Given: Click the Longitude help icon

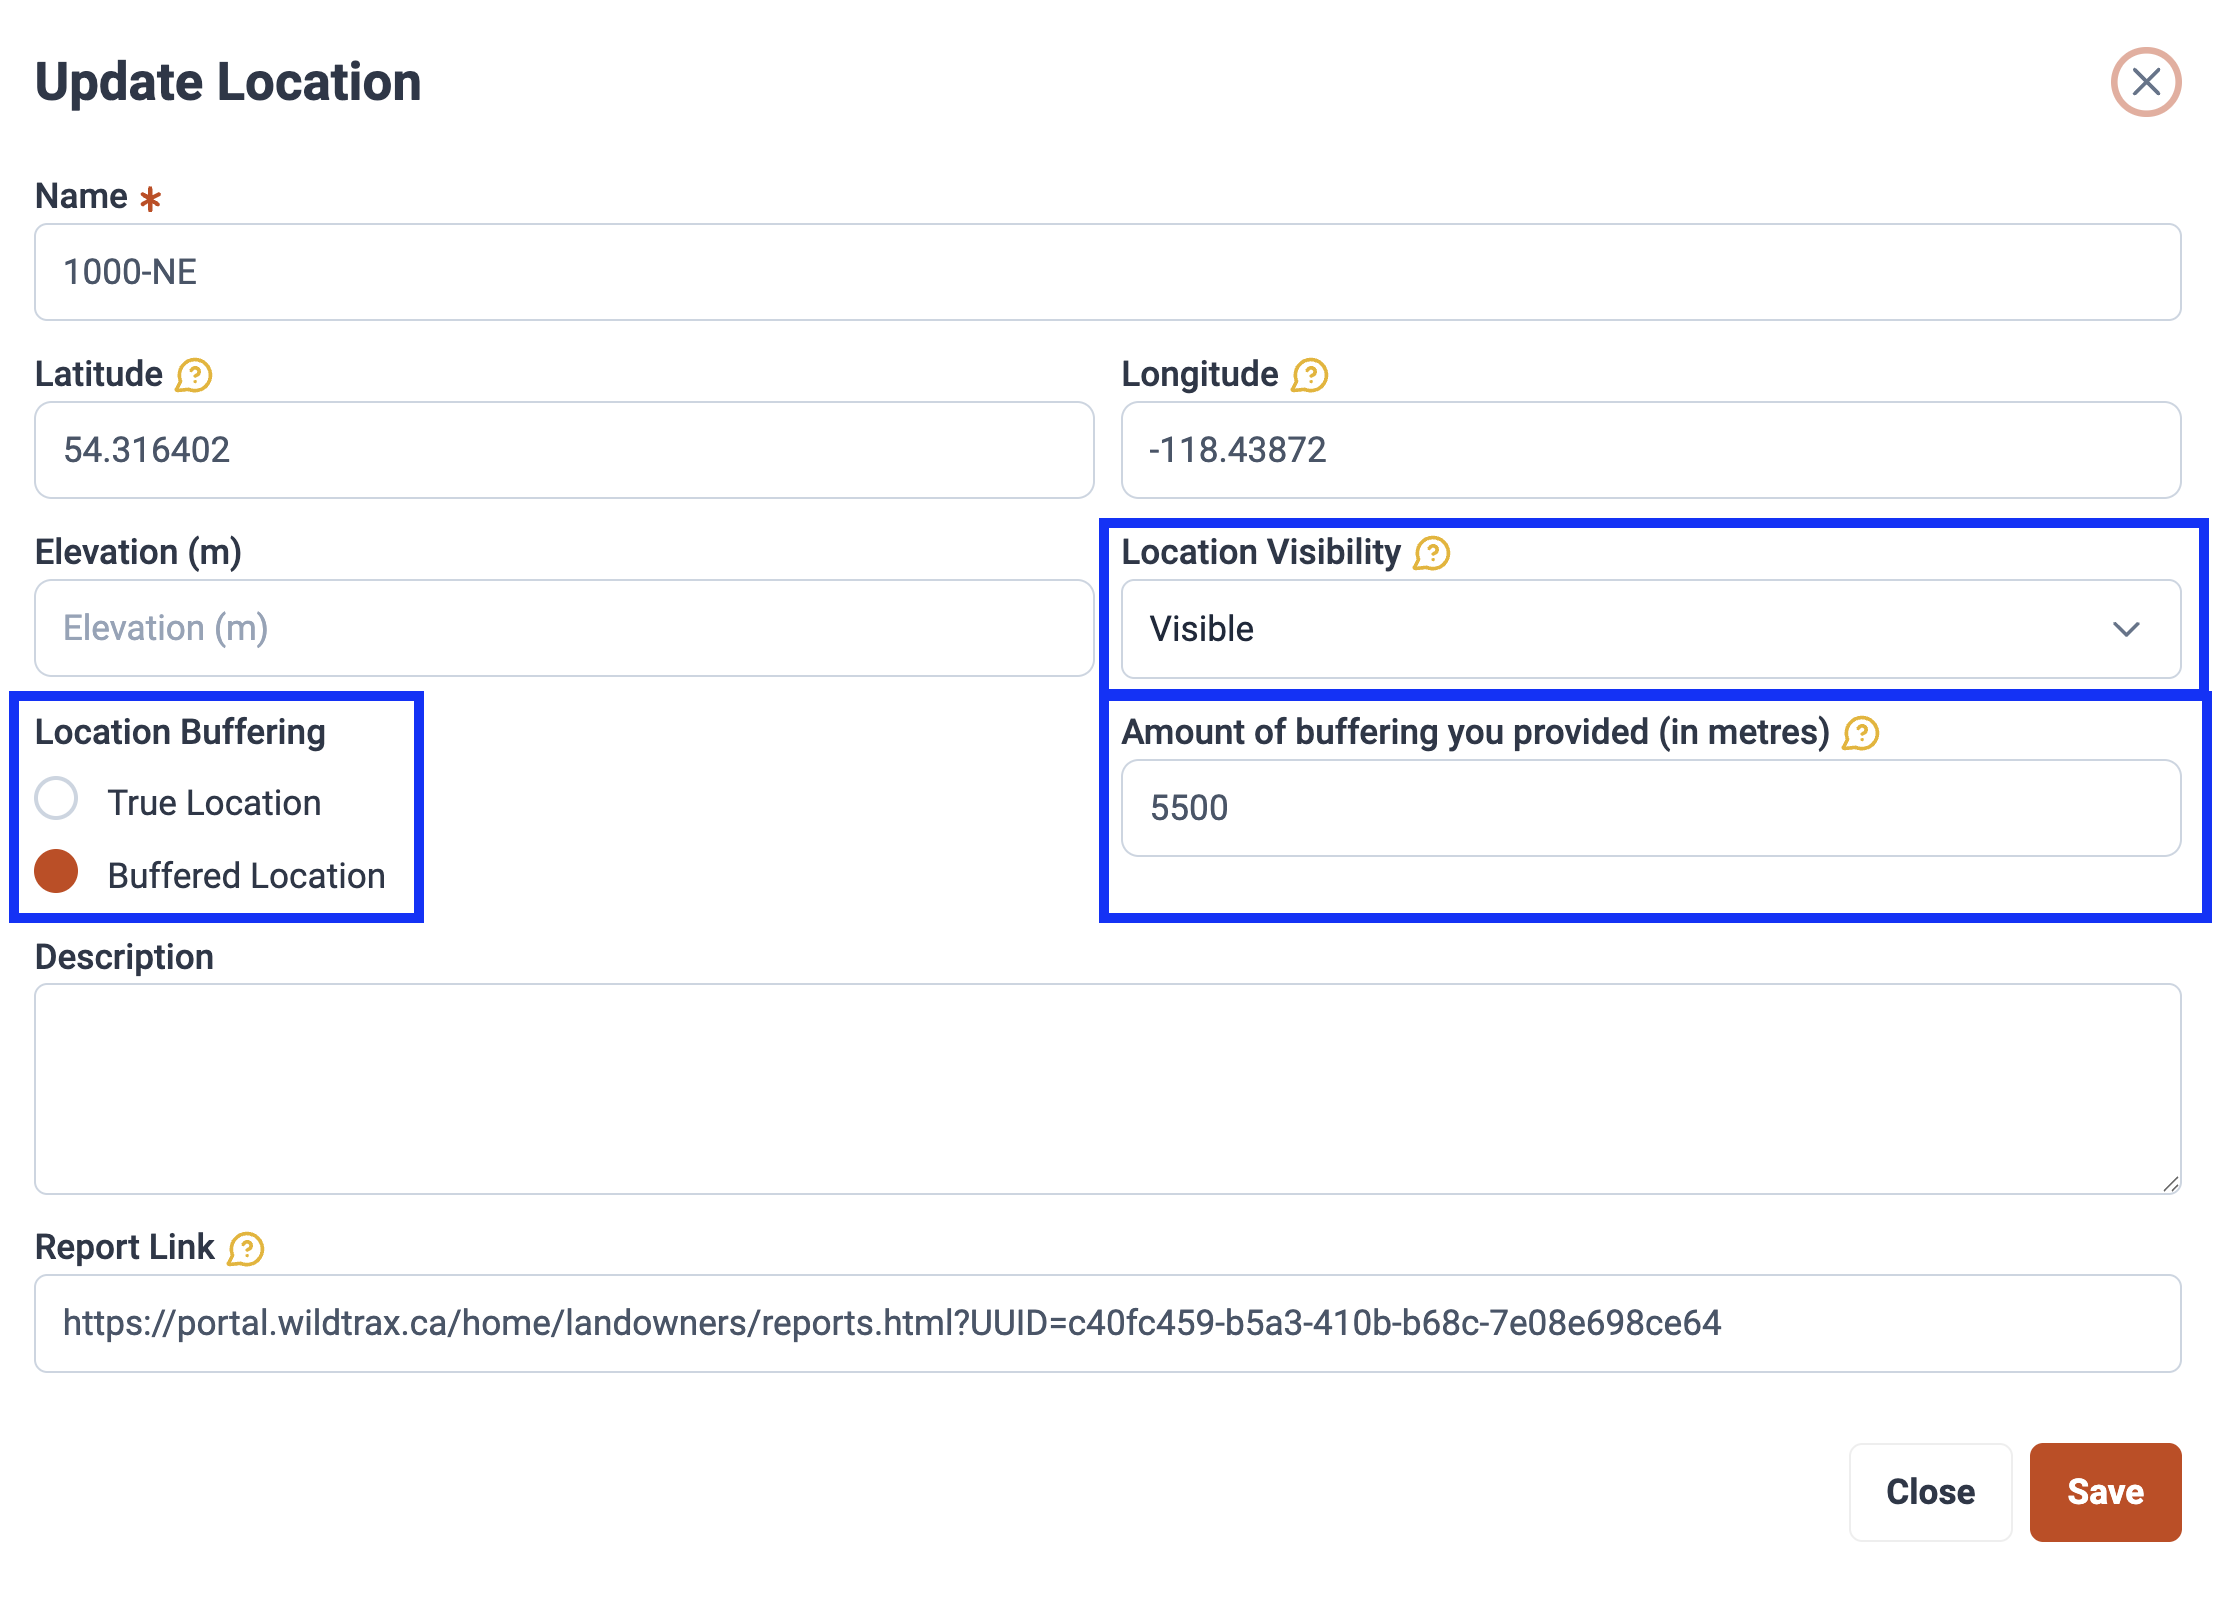Looking at the screenshot, I should (1309, 376).
